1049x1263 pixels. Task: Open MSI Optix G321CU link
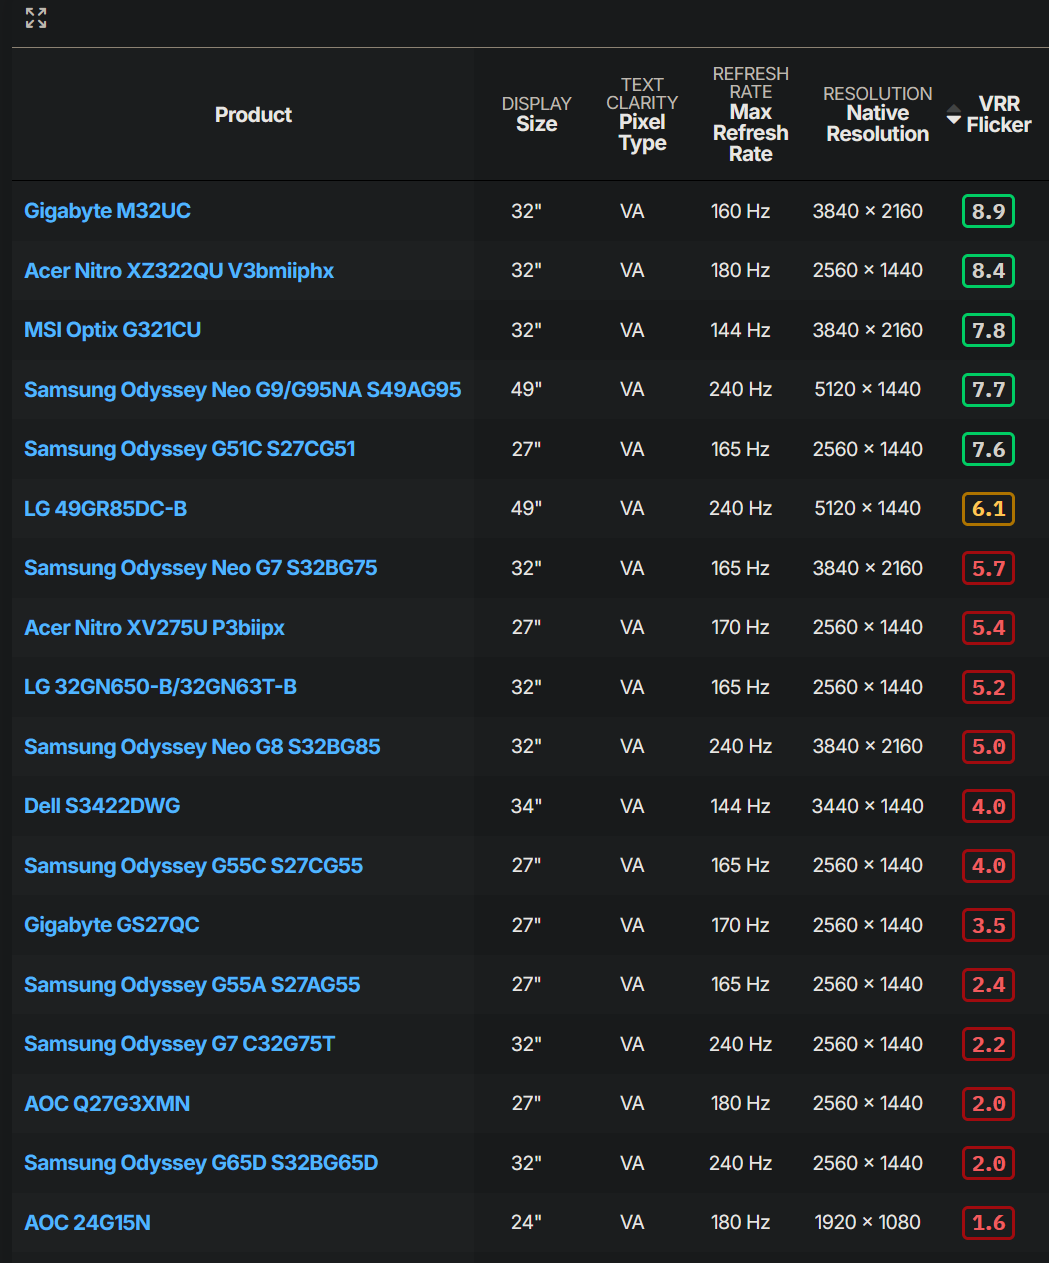click(x=112, y=330)
